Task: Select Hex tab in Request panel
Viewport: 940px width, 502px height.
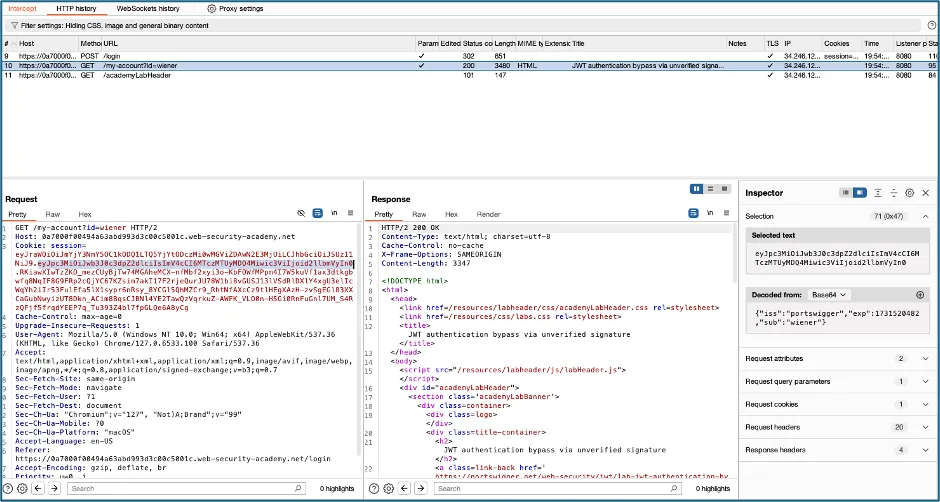Action: tap(85, 214)
